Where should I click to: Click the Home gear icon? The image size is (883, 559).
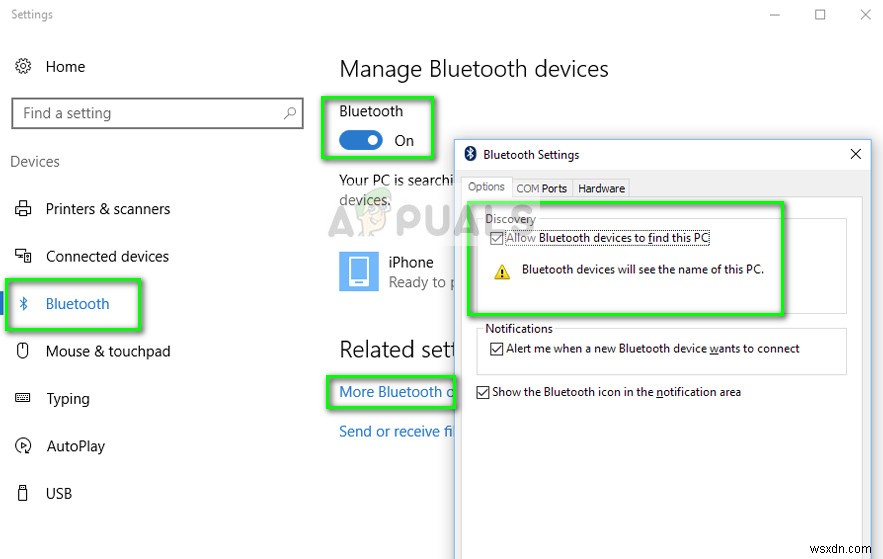23,66
